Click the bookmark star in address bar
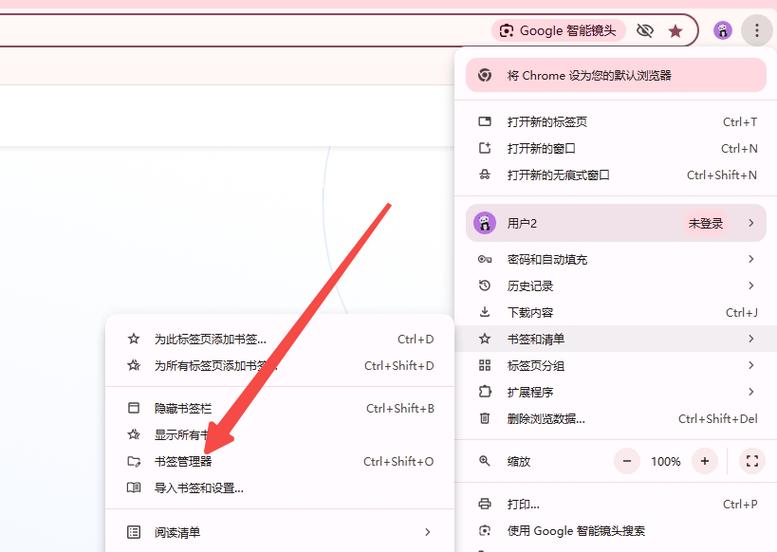This screenshot has height=552, width=777. tap(675, 31)
